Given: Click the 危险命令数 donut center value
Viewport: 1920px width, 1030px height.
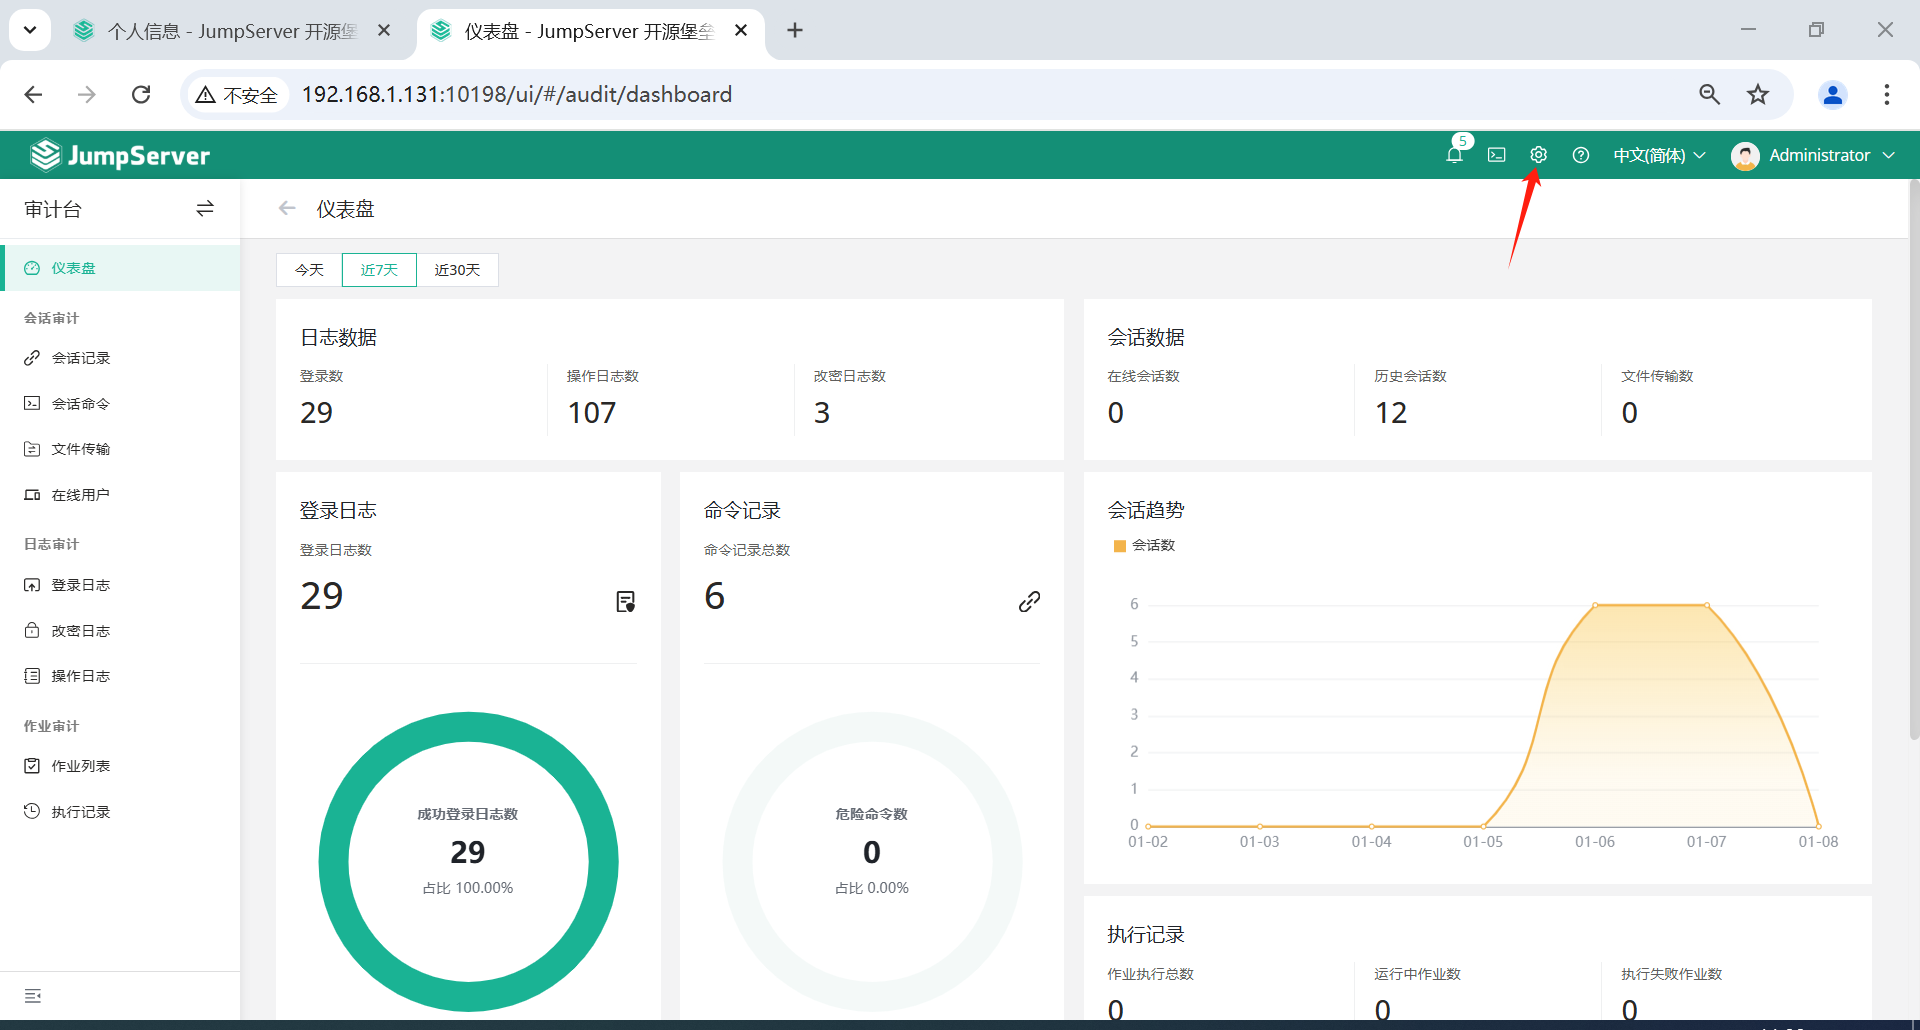Looking at the screenshot, I should click(x=872, y=852).
